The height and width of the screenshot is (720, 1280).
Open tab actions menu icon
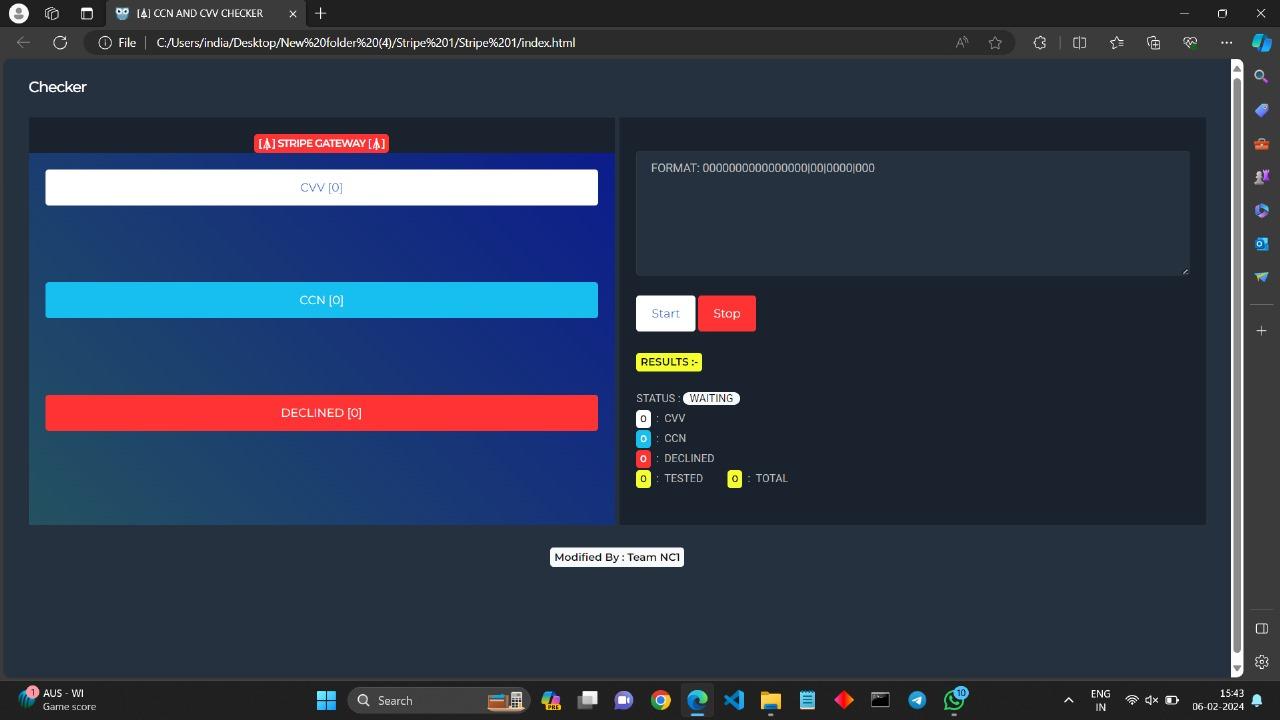(x=86, y=13)
